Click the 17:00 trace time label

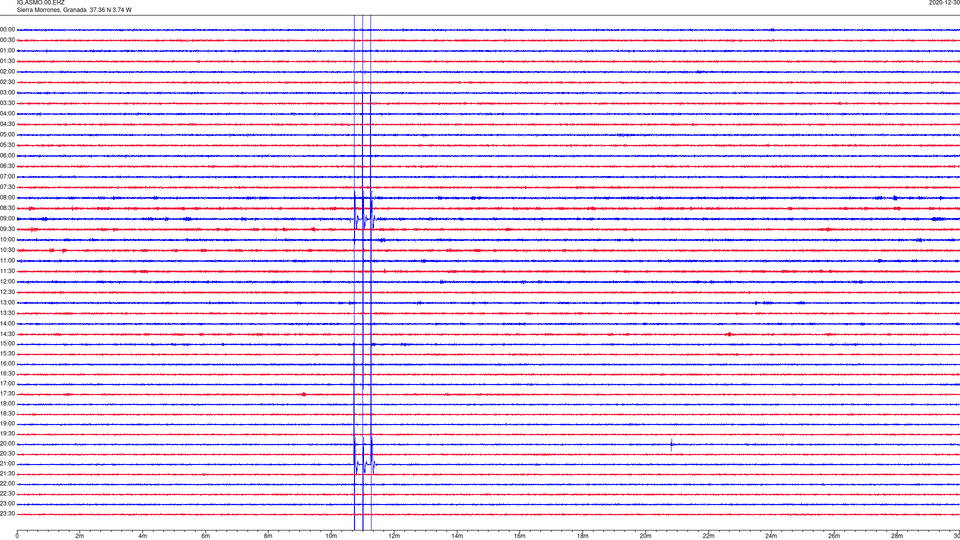[x=7, y=384]
